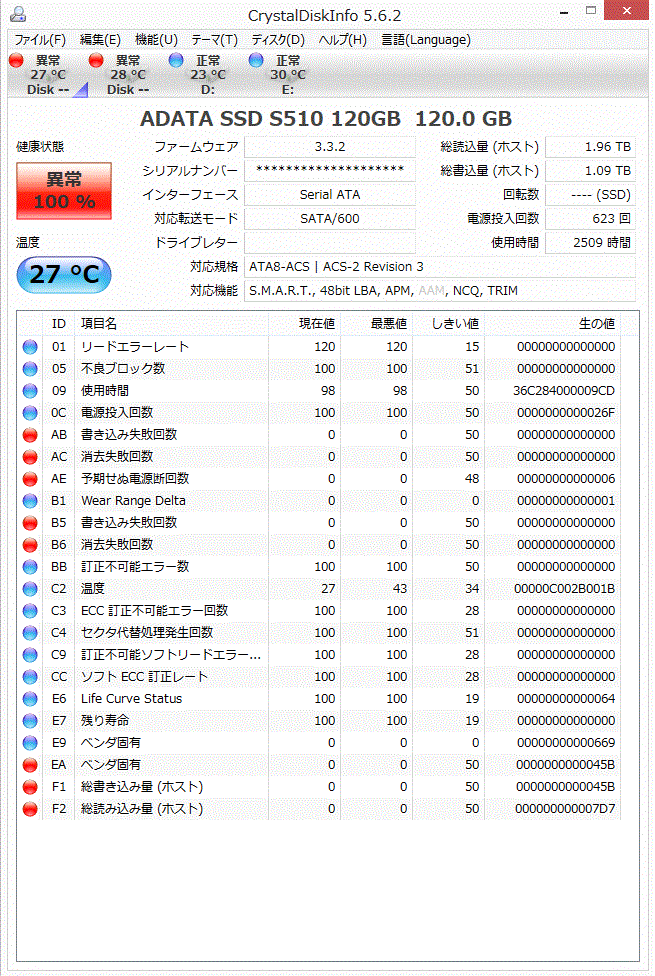
Task: Click the red status orb for attribute B5
Action: pyautogui.click(x=30, y=523)
